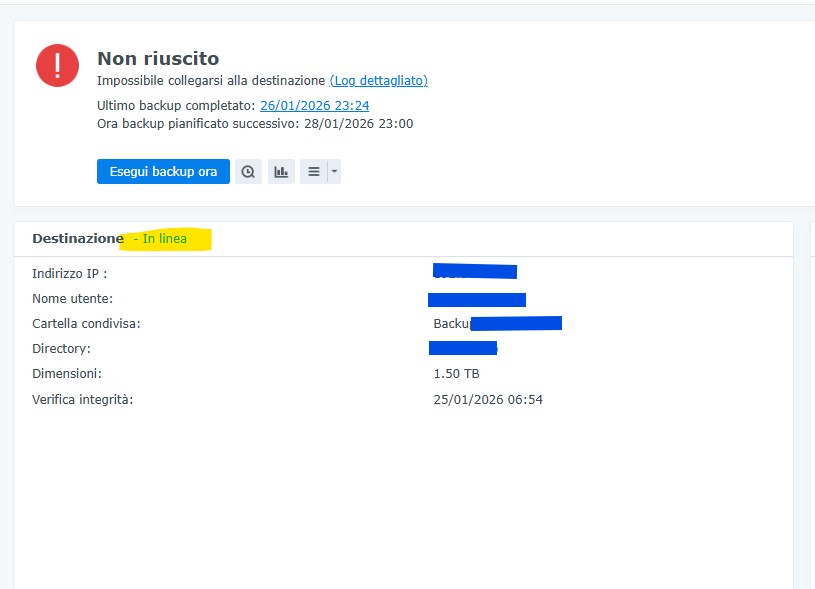This screenshot has width=815, height=589.
Task: Open backup statistics bar chart icon
Action: (x=281, y=172)
